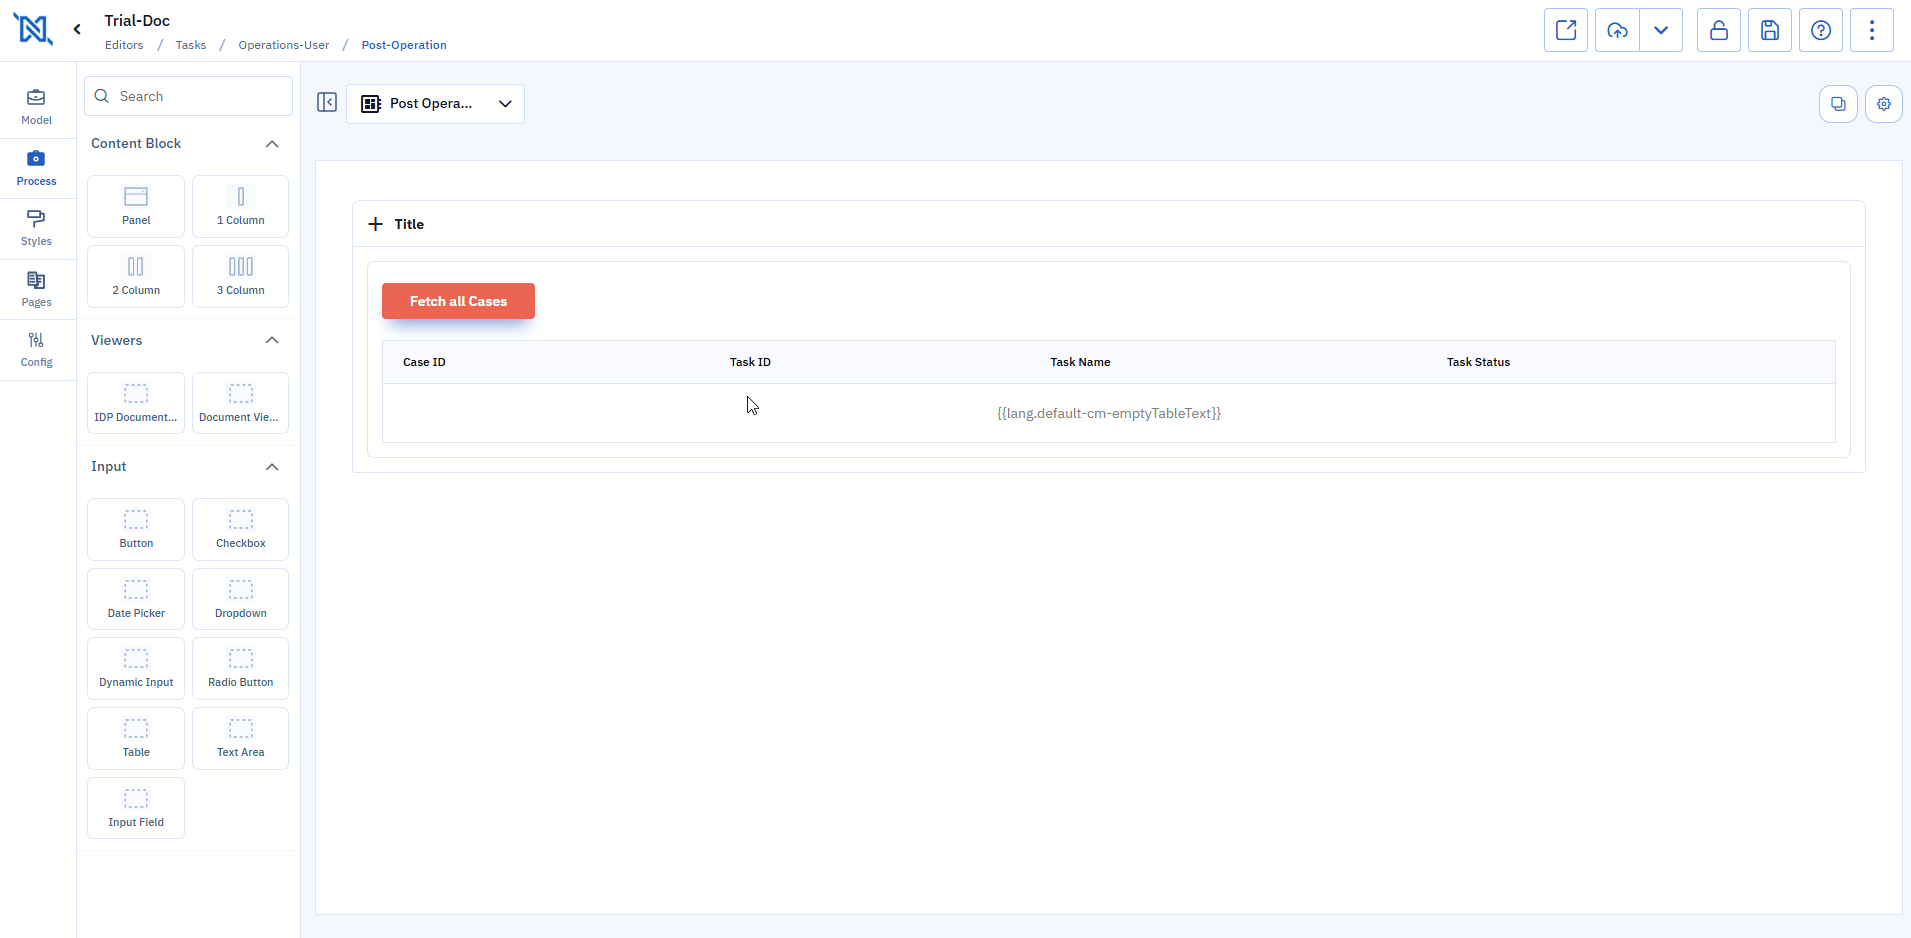Image resolution: width=1911 pixels, height=938 pixels.
Task: Click the unlock padlock icon
Action: click(1718, 30)
